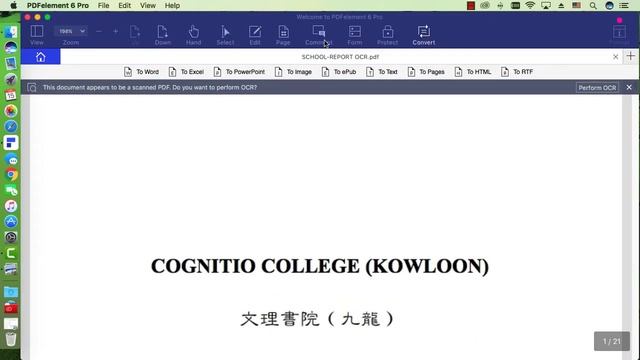Convert document To Pages

click(x=426, y=72)
